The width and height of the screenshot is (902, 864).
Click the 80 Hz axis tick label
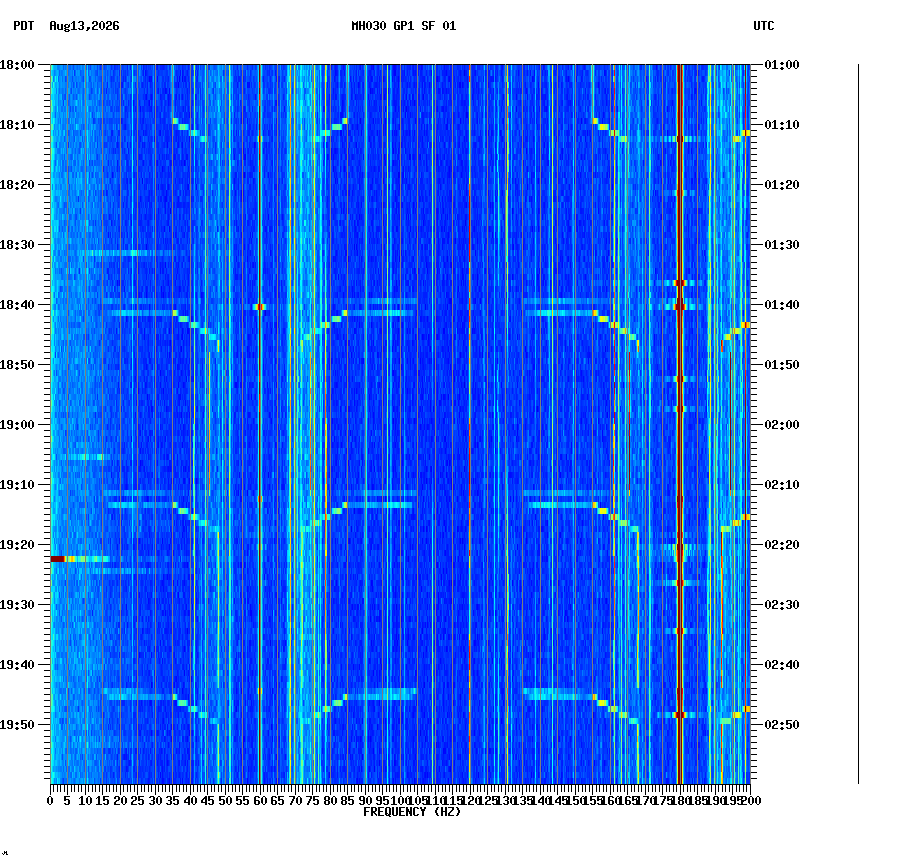pyautogui.click(x=330, y=801)
